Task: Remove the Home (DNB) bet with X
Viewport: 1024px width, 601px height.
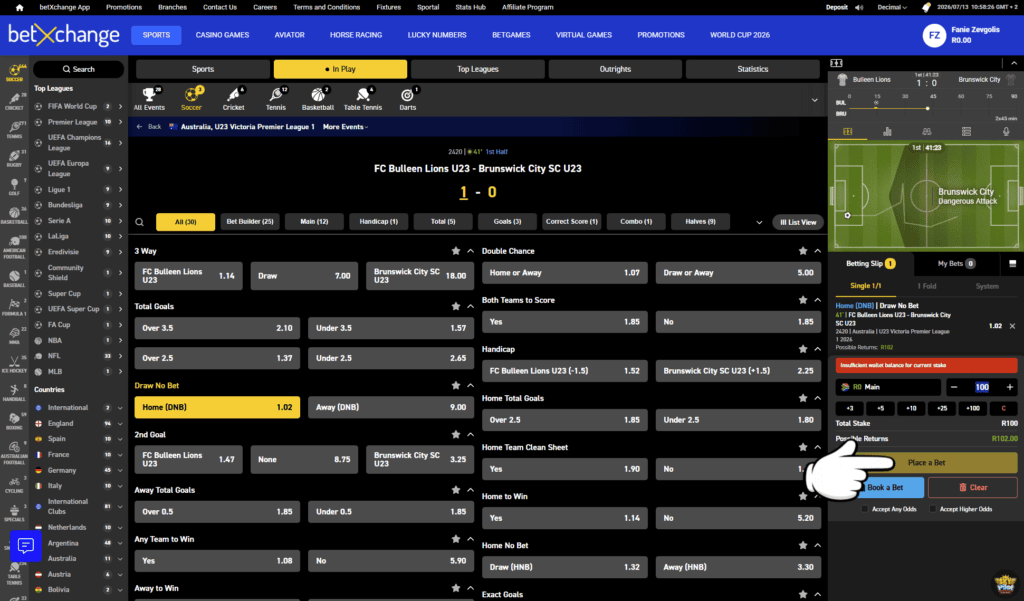Action: [1012, 326]
